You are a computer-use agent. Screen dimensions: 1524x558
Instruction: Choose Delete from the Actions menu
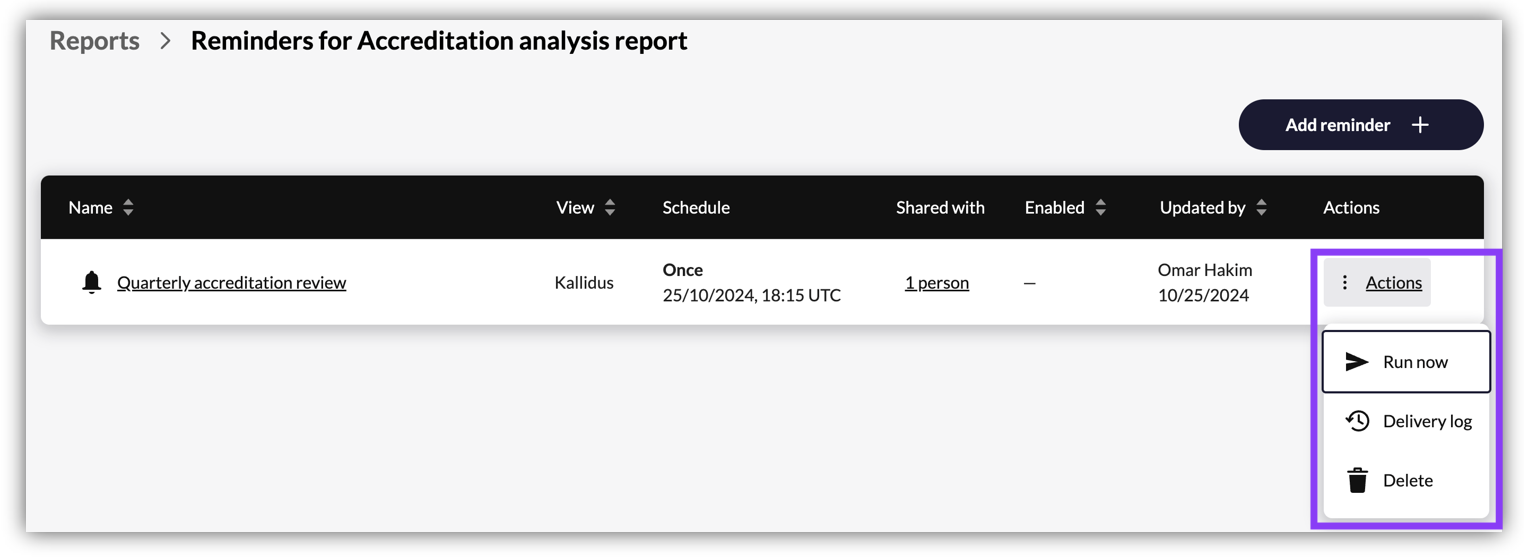pyautogui.click(x=1406, y=480)
